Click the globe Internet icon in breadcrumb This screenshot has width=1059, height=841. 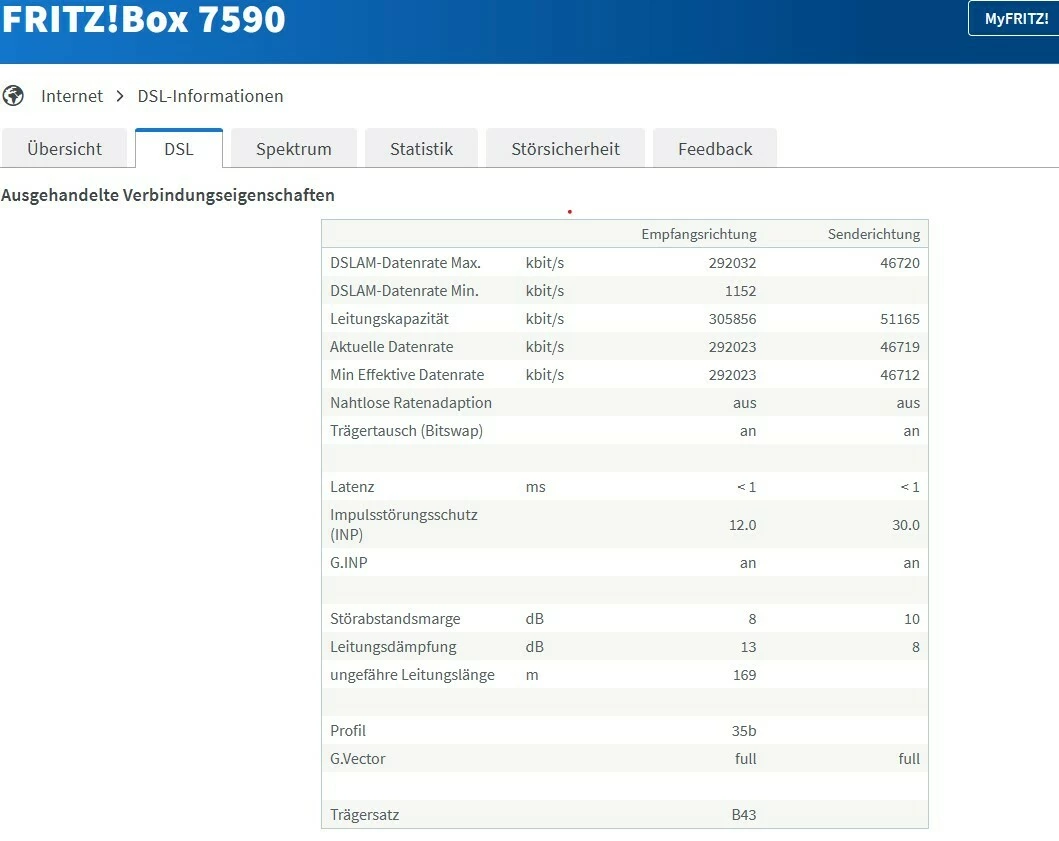click(13, 96)
